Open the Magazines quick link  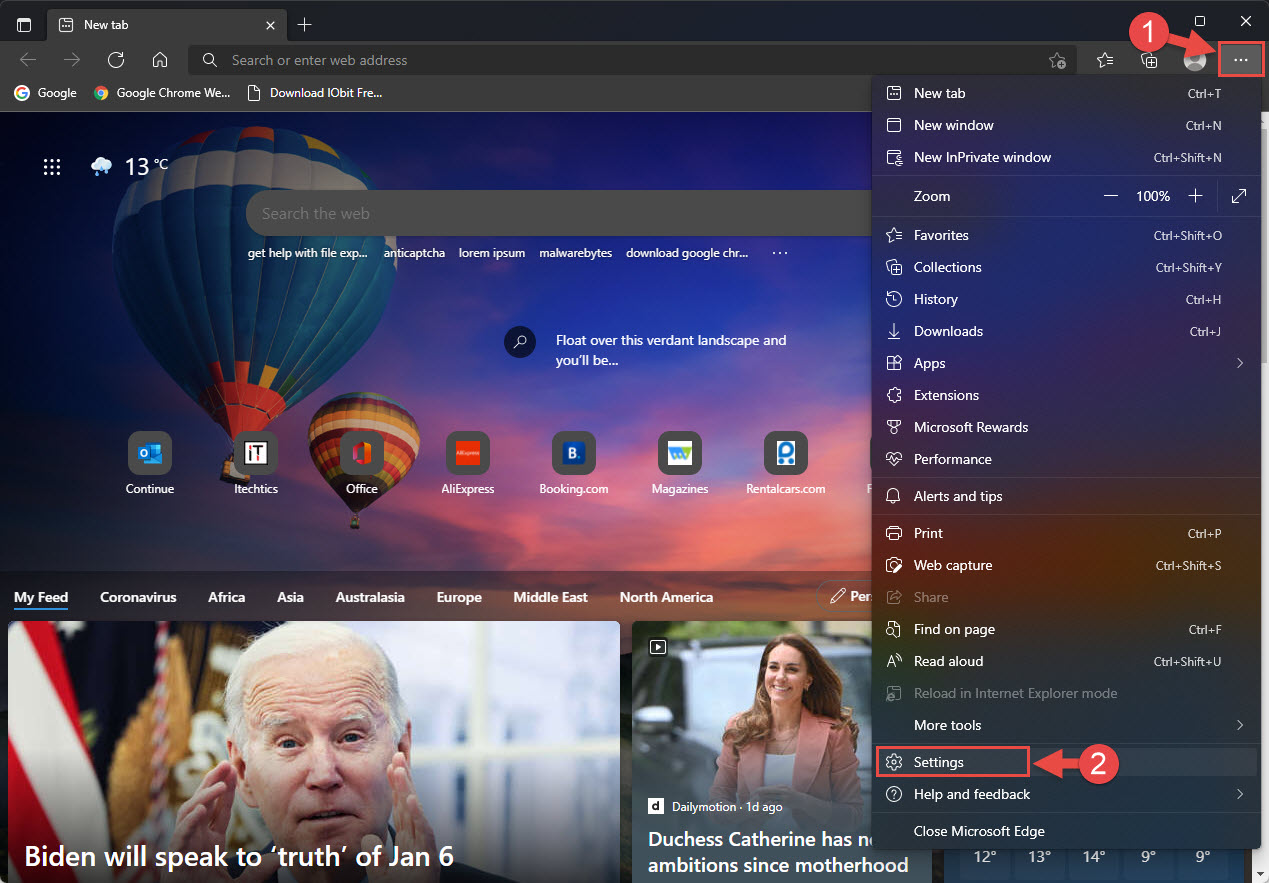(x=680, y=464)
